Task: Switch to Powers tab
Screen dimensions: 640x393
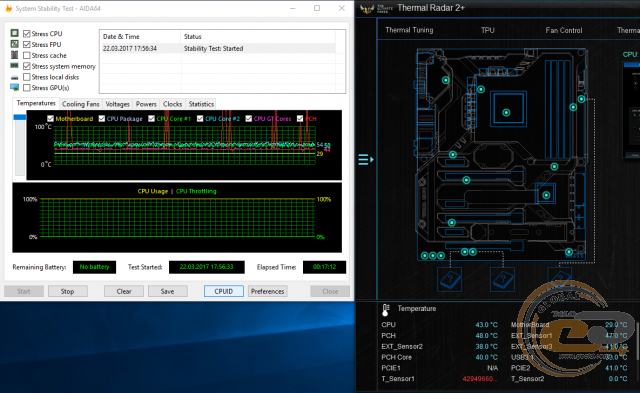Action: tap(146, 104)
